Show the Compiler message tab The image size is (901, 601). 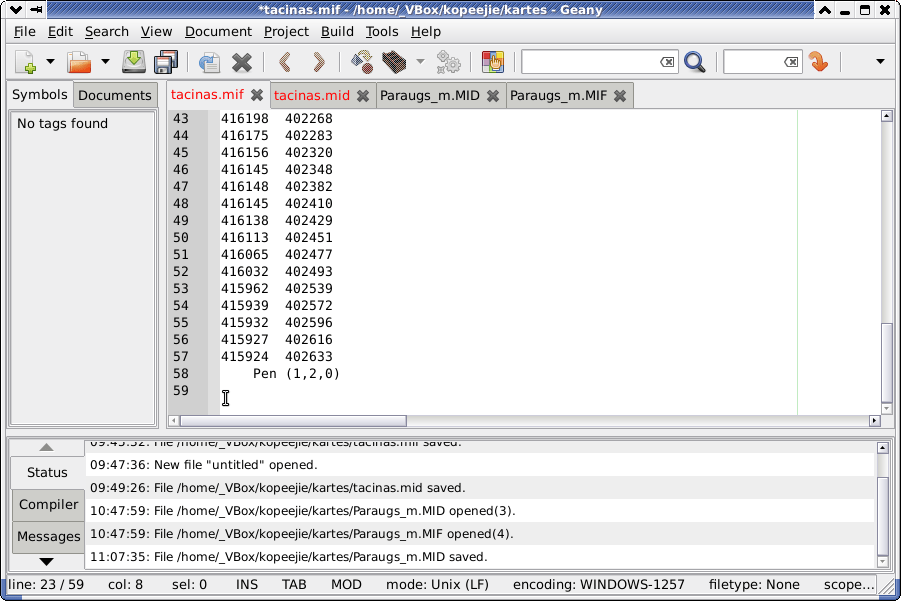pyautogui.click(x=48, y=504)
